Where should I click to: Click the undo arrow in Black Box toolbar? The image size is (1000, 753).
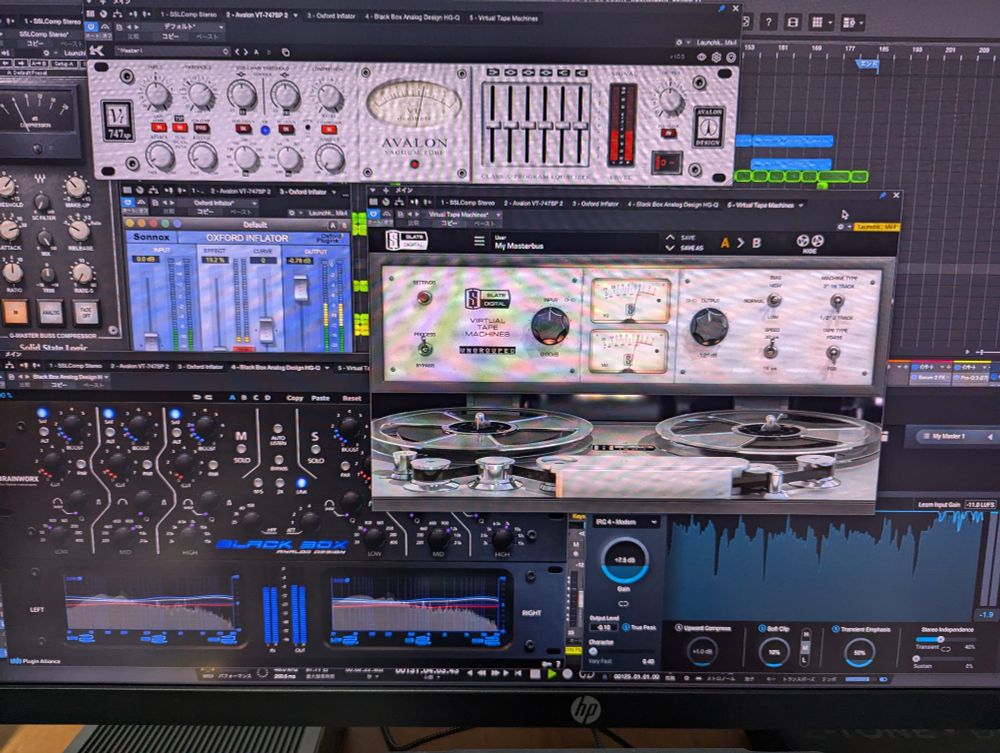click(x=196, y=397)
